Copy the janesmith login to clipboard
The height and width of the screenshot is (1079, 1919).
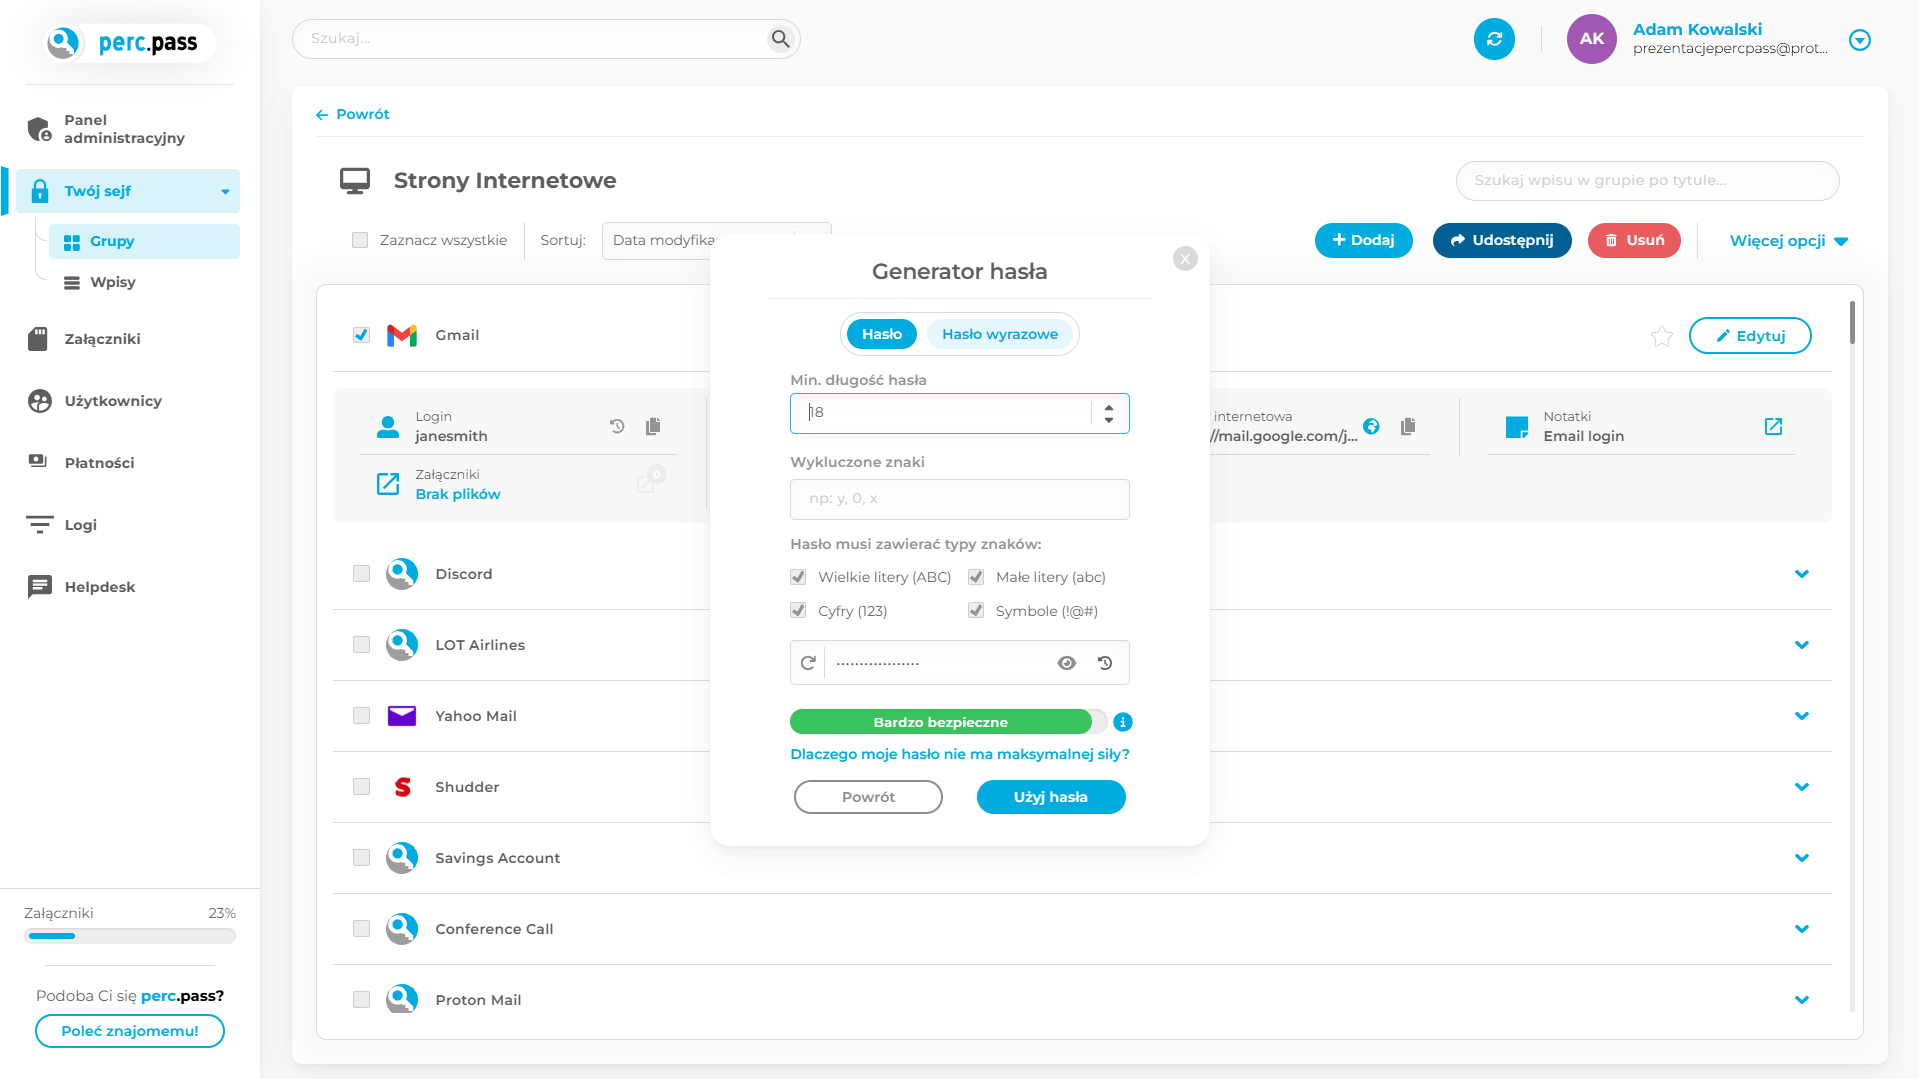tap(653, 427)
